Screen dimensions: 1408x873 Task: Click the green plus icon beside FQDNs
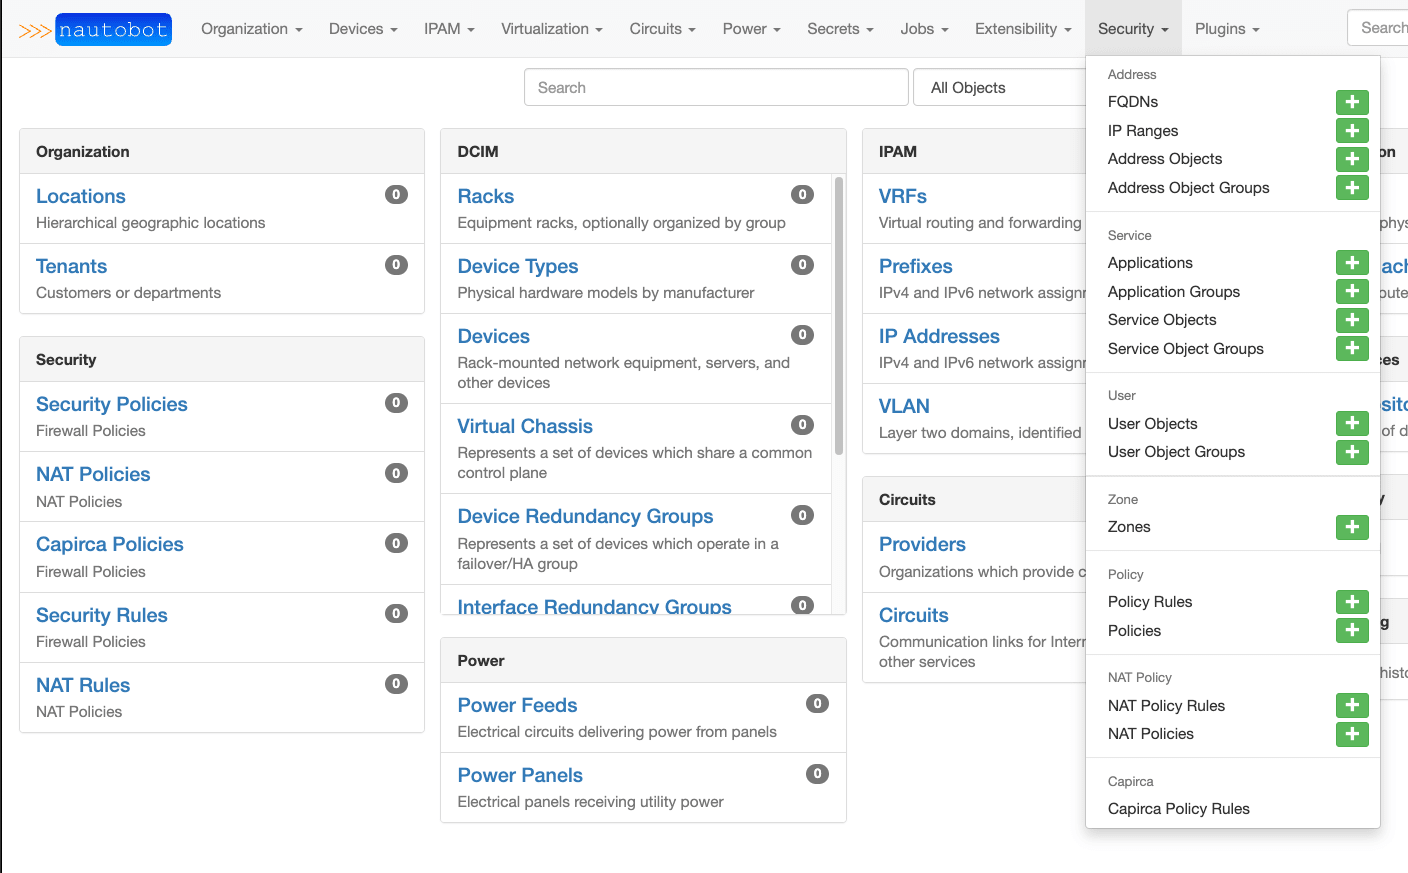click(x=1352, y=102)
